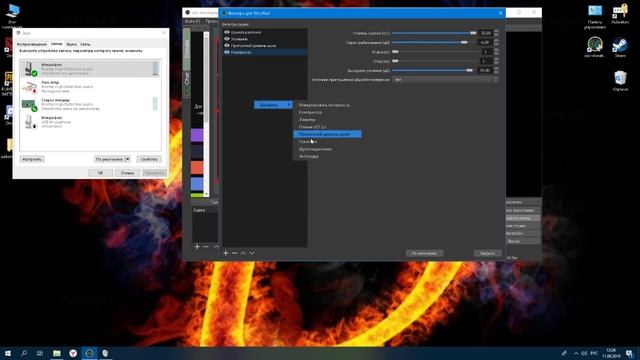
Task: Click the stepper arrows for Атака value
Action: [496, 52]
